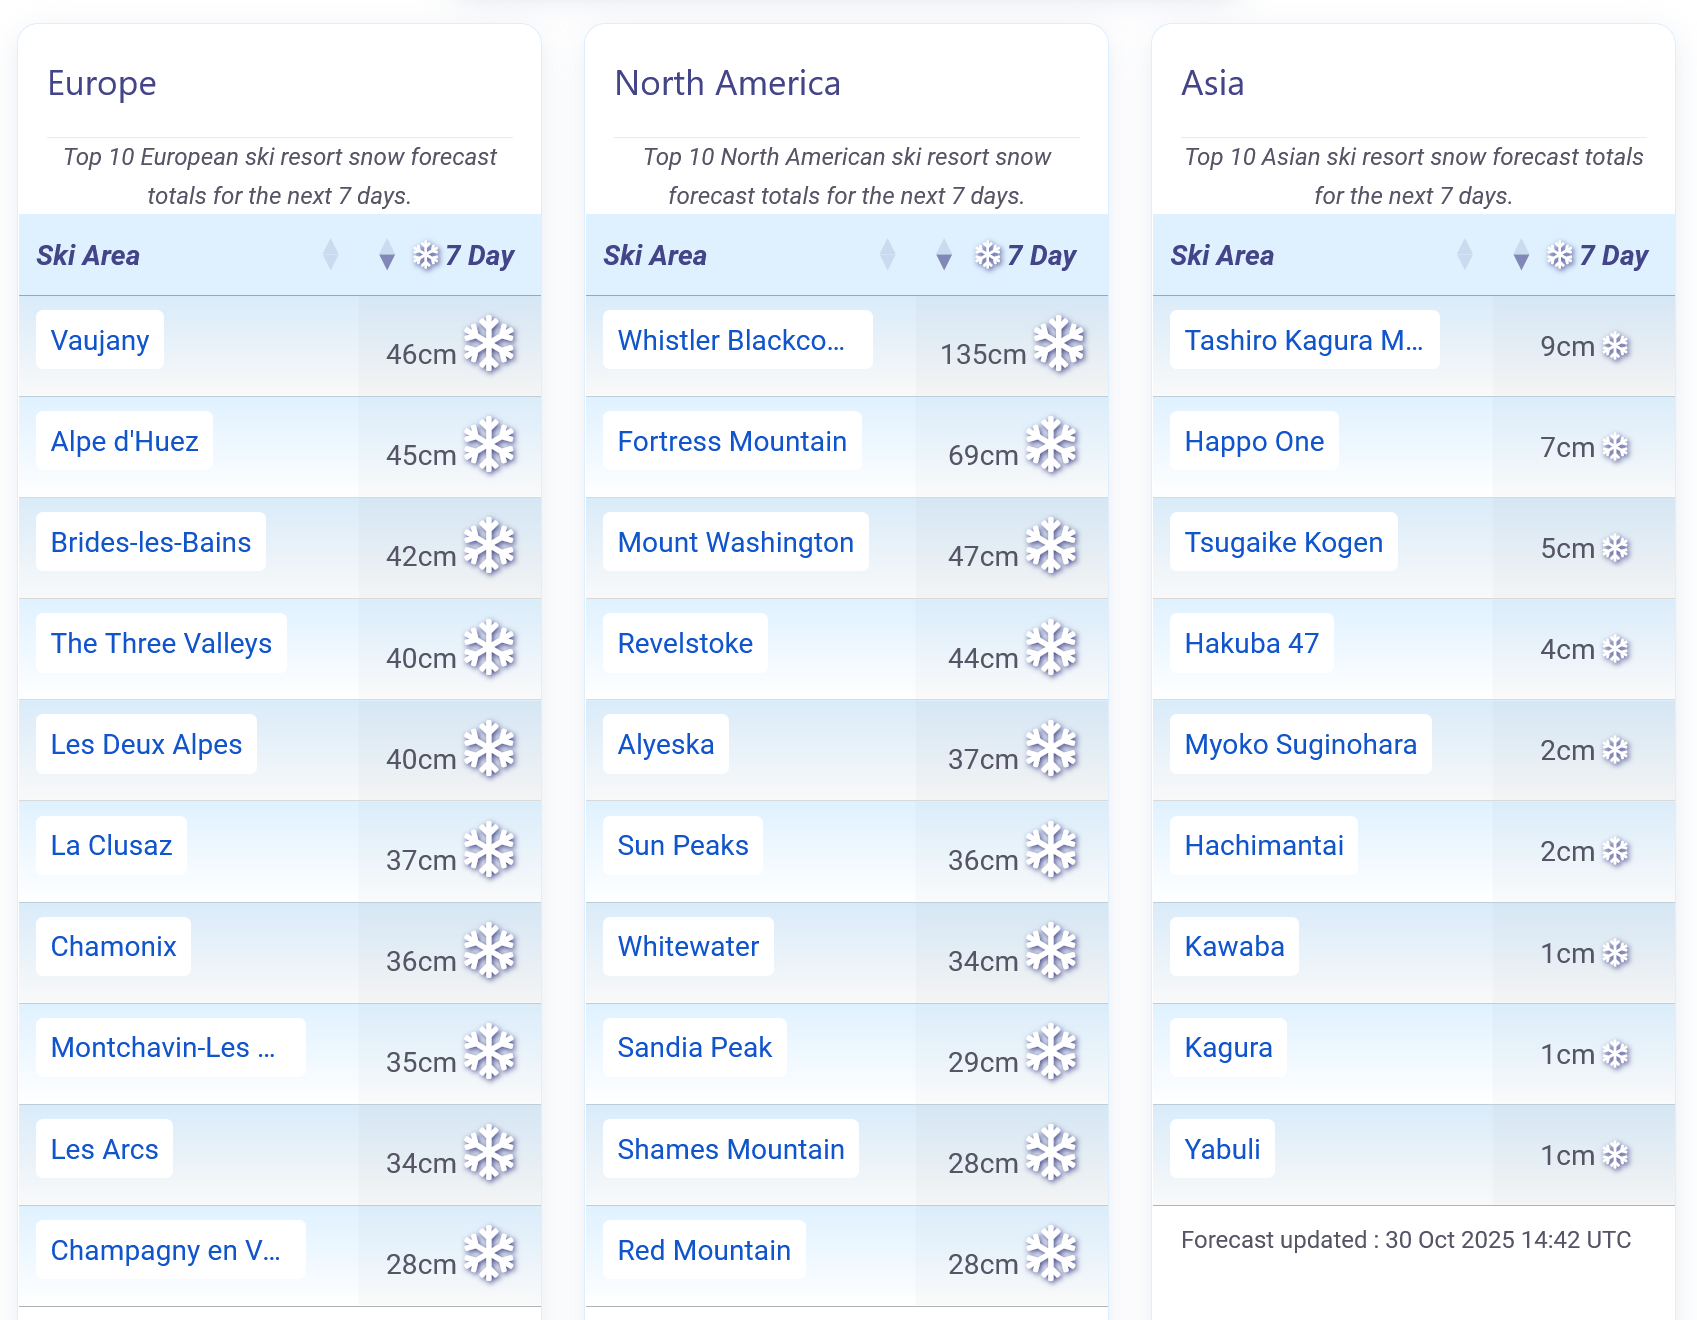Toggle the Ski Area sort arrow in Asia table

click(x=1465, y=255)
